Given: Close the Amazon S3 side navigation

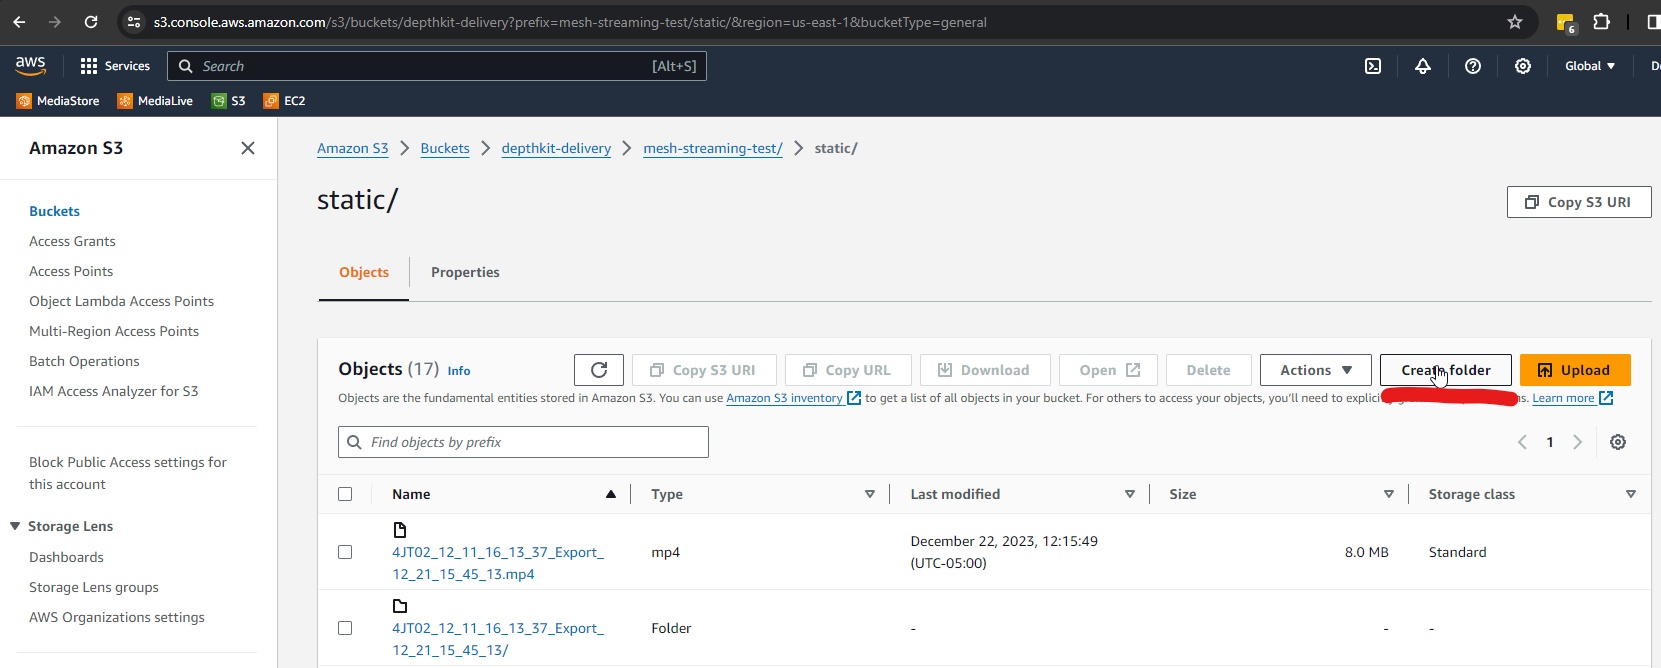Looking at the screenshot, I should point(248,148).
